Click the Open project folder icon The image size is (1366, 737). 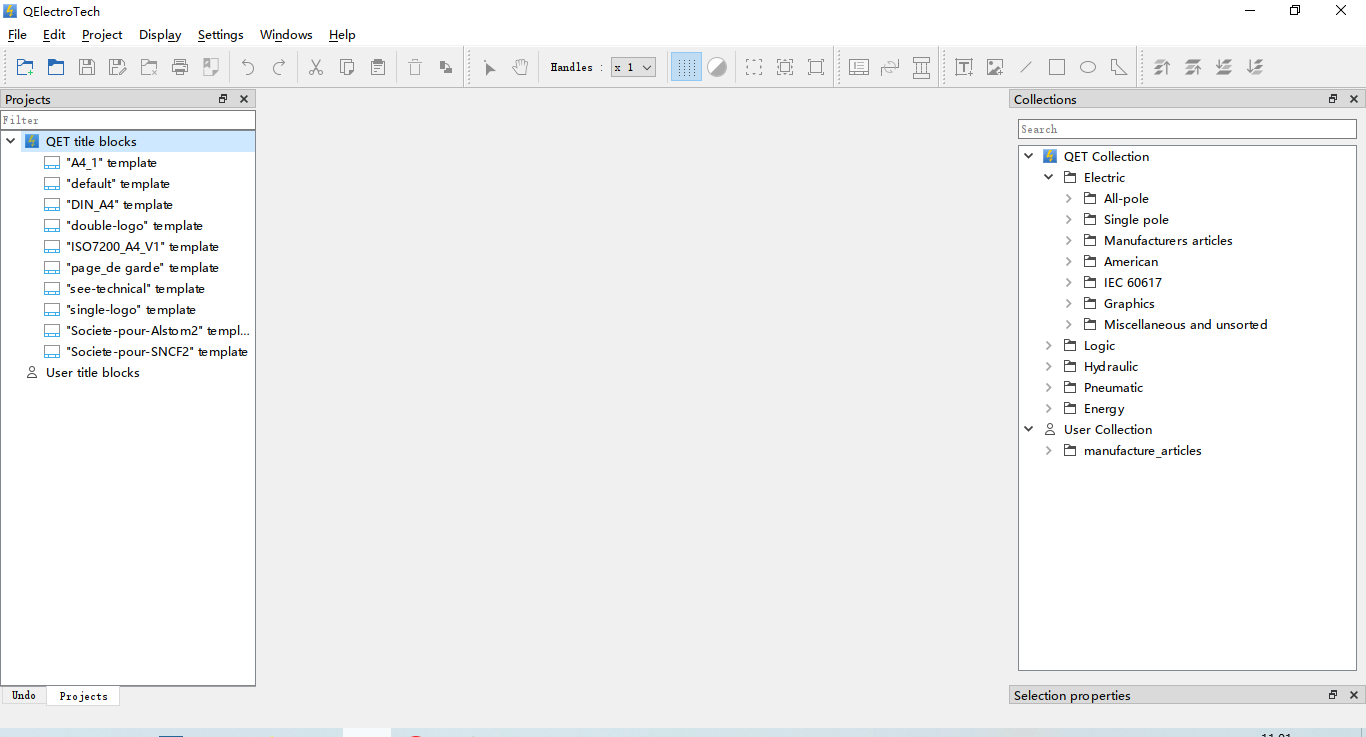56,67
